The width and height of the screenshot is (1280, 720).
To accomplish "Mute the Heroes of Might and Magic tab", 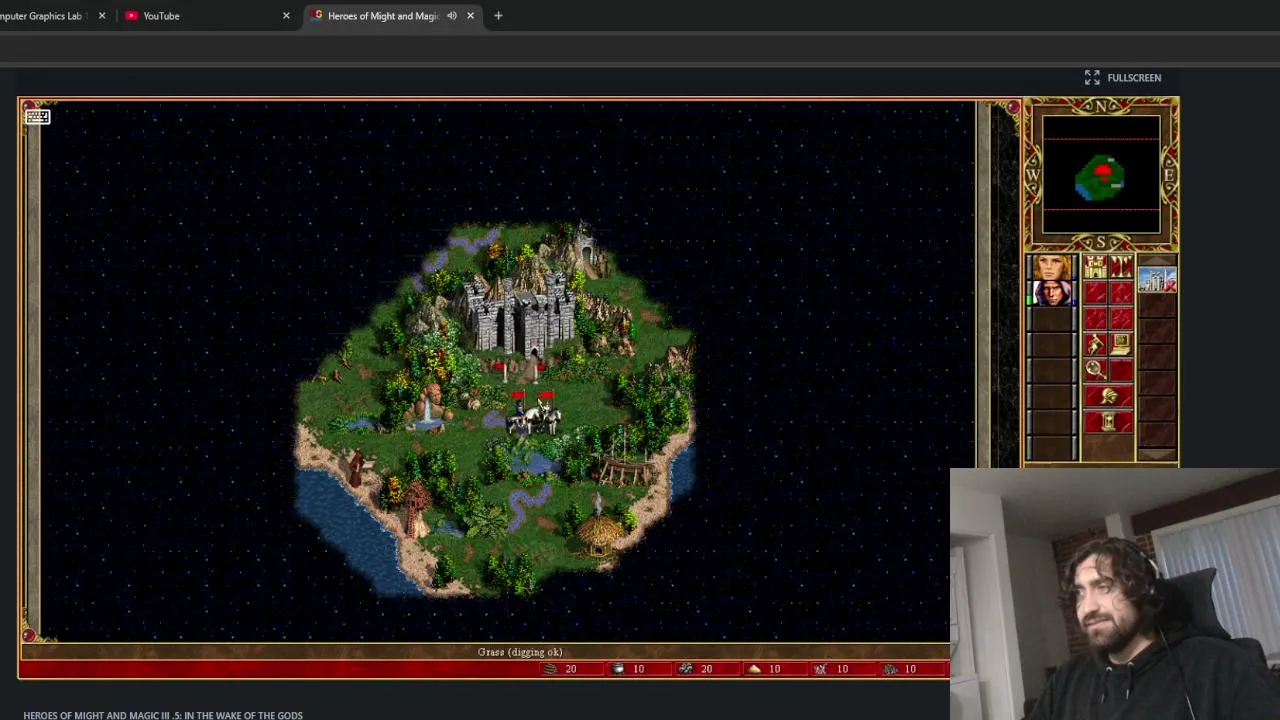I will click(452, 16).
